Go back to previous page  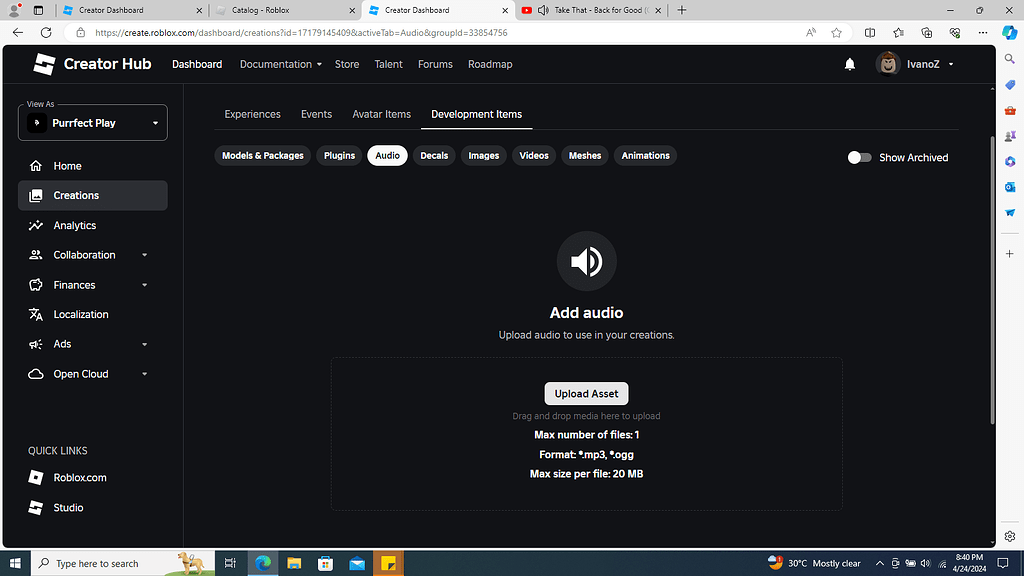(18, 33)
